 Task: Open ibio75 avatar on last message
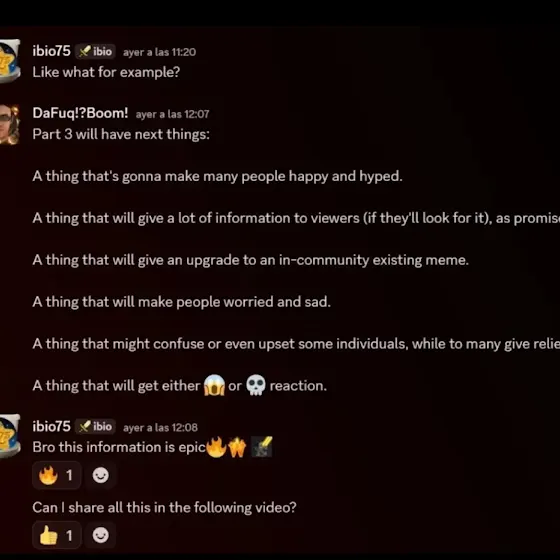coord(9,436)
